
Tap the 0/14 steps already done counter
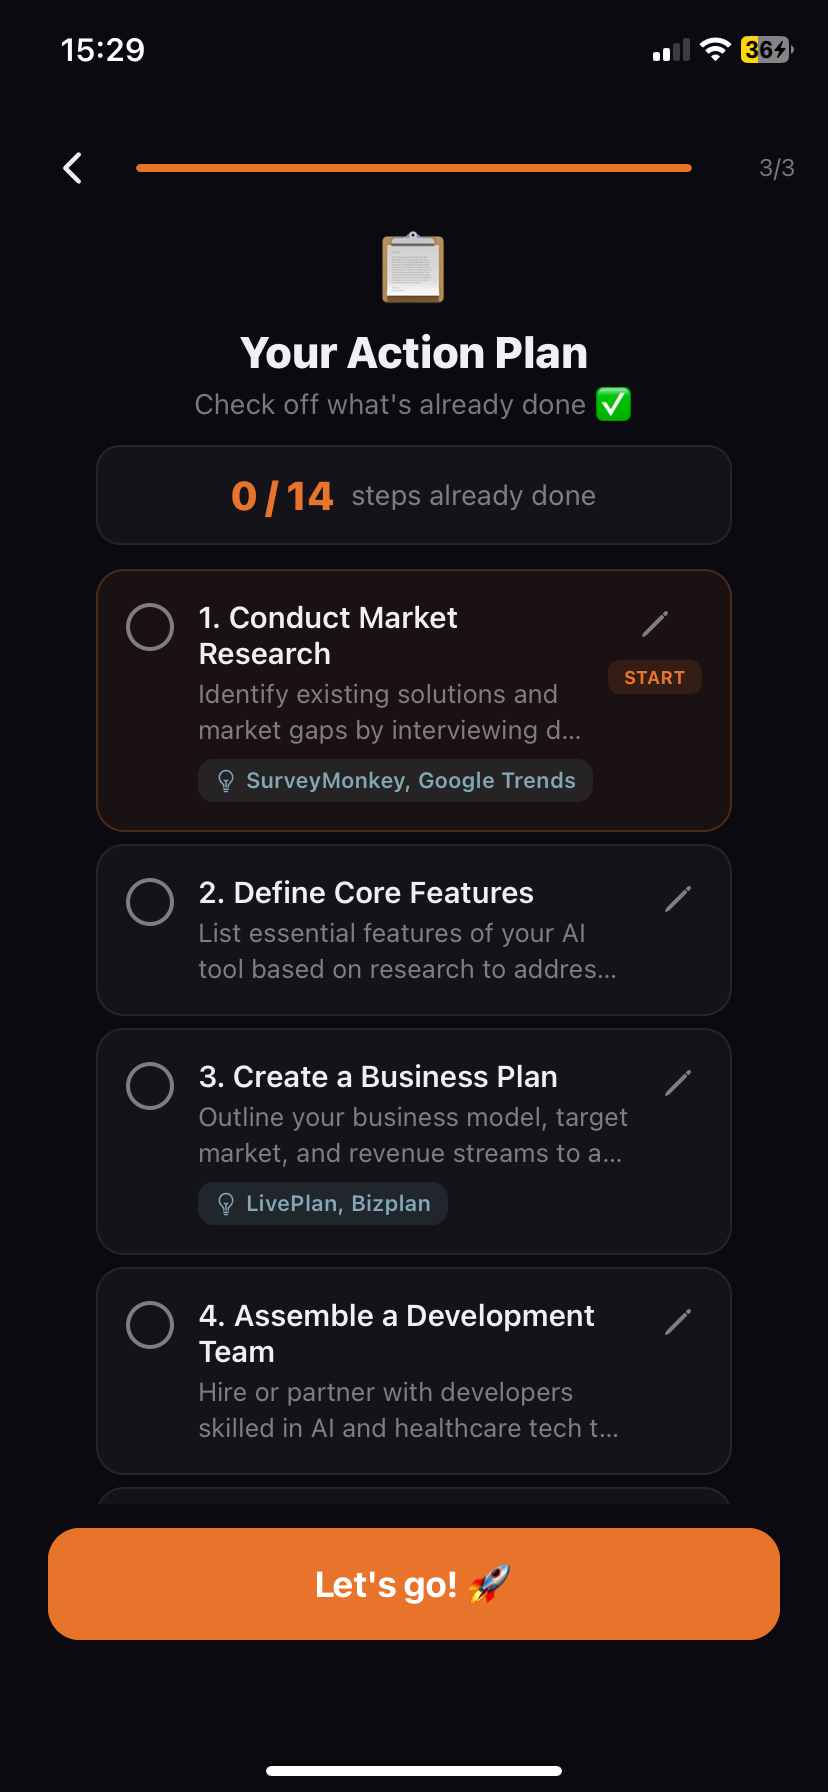pyautogui.click(x=414, y=495)
